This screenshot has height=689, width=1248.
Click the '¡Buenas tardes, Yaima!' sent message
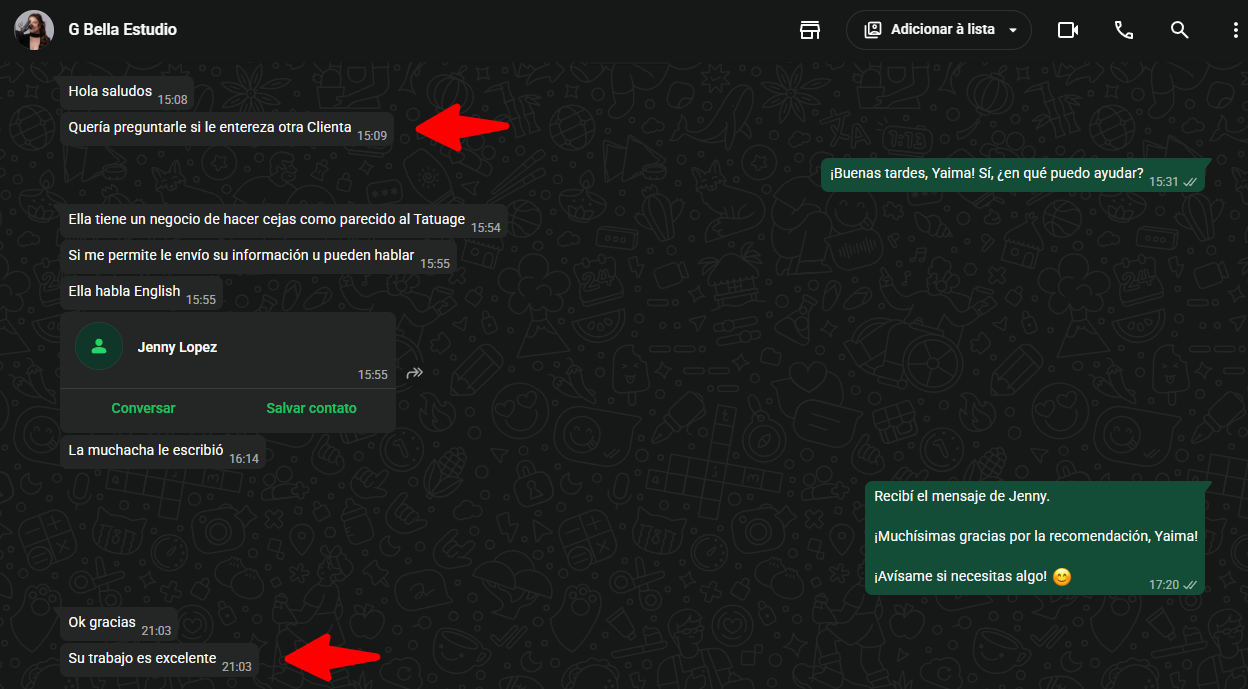coord(1013,174)
